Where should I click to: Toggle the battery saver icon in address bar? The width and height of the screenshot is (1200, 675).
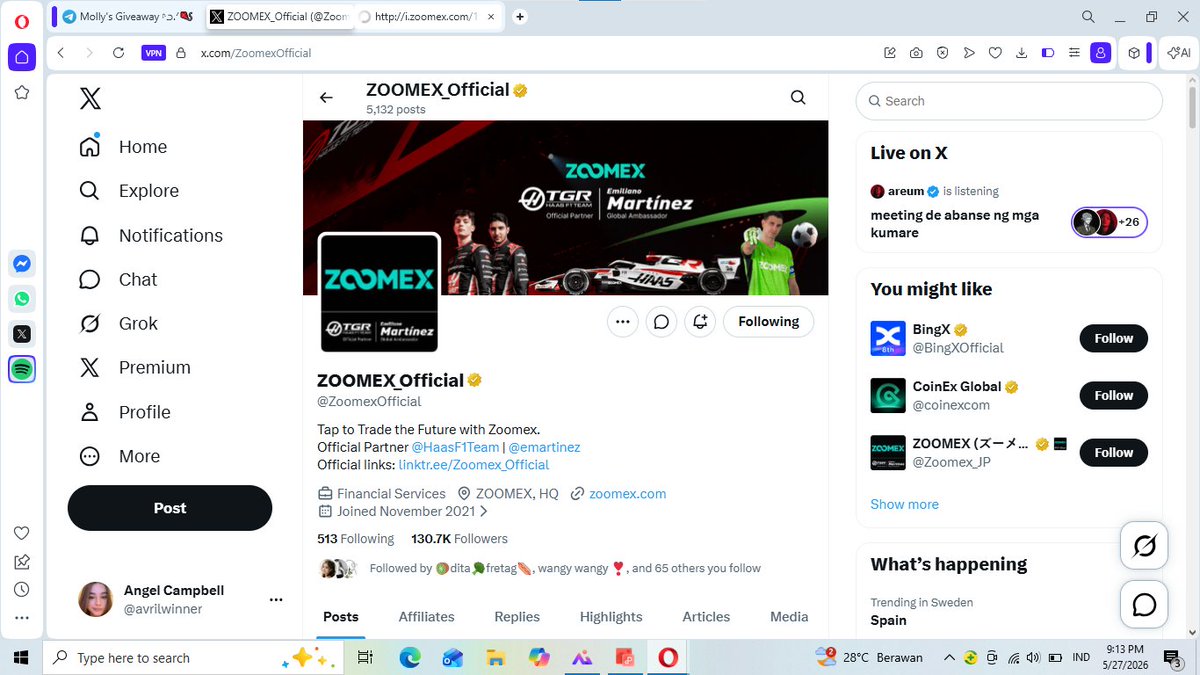click(x=1047, y=53)
